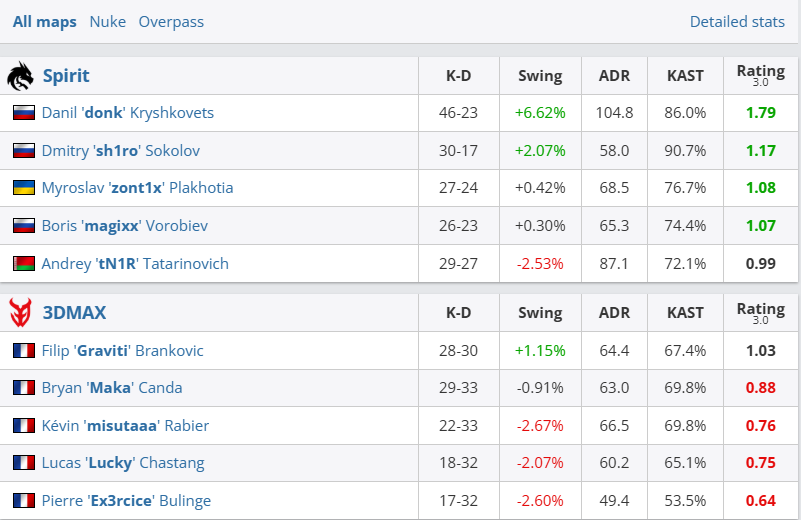The width and height of the screenshot is (801, 520).
Task: Click the French flag beside Graviti
Action: [x=24, y=351]
